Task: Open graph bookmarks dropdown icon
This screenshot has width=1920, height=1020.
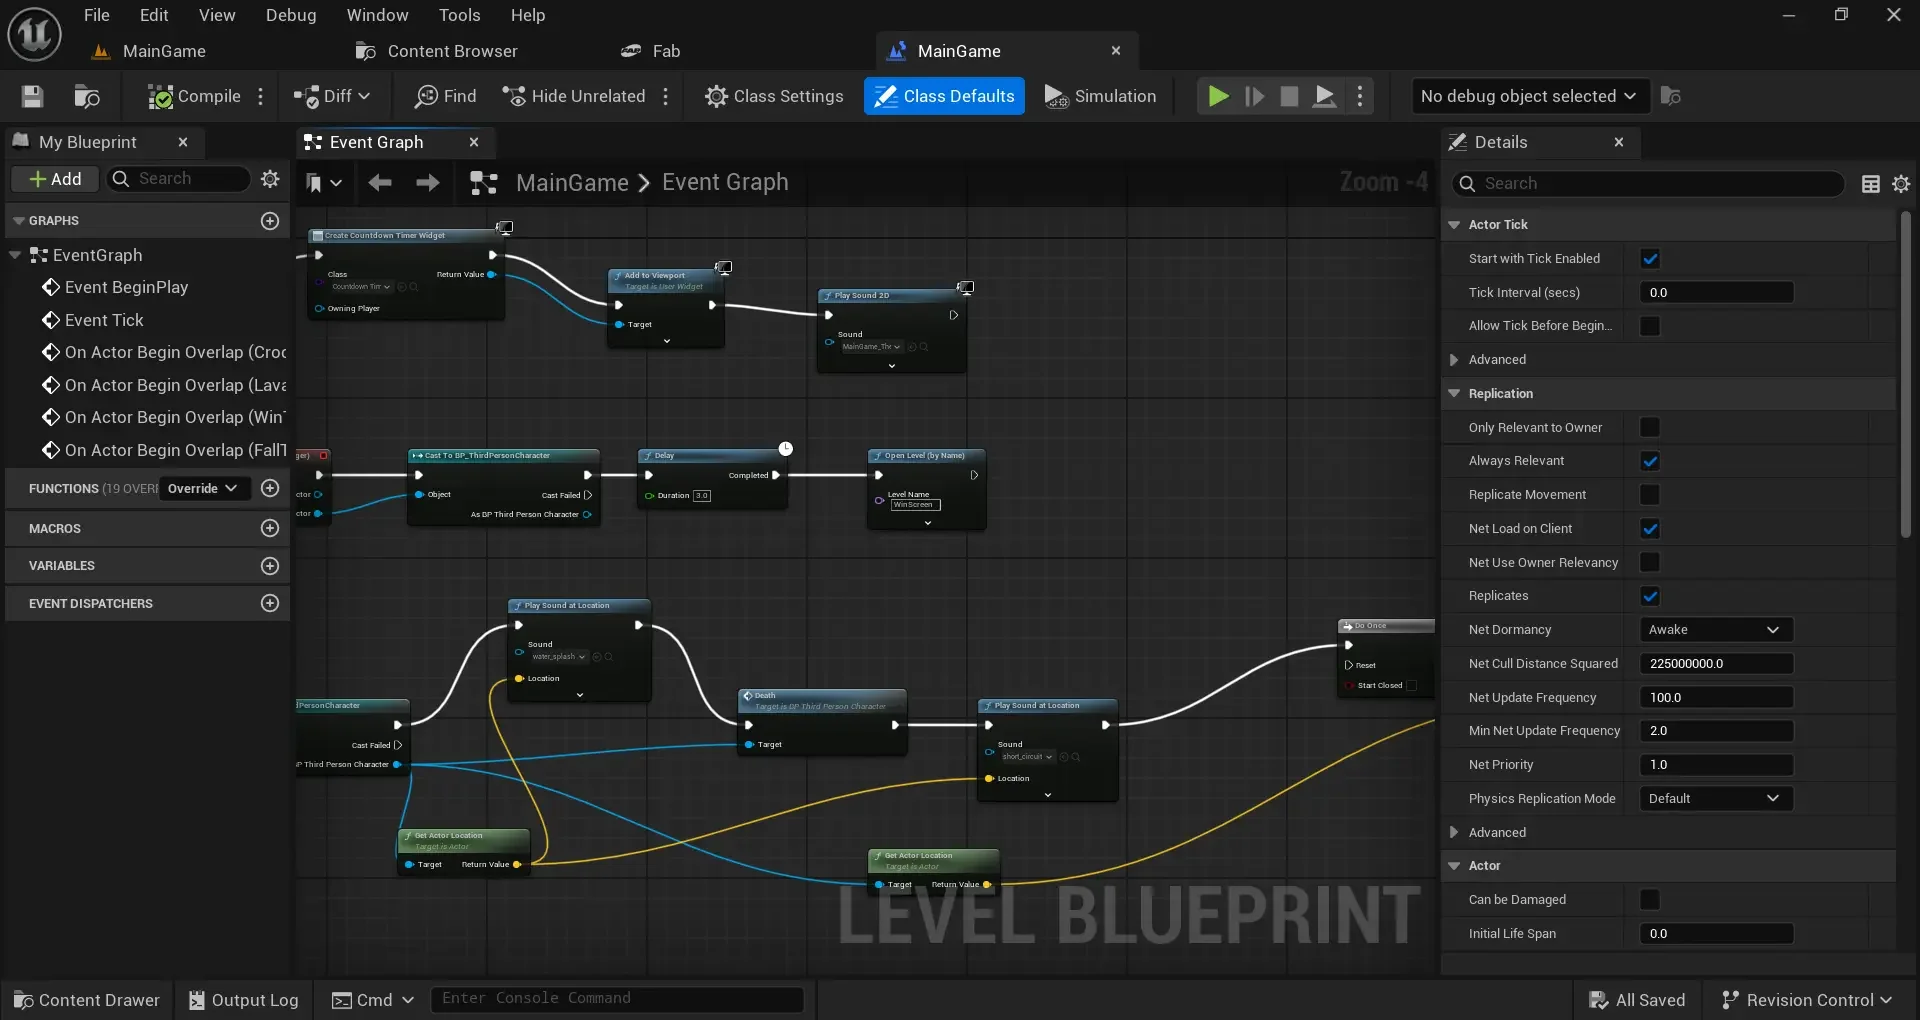Action: 323,183
